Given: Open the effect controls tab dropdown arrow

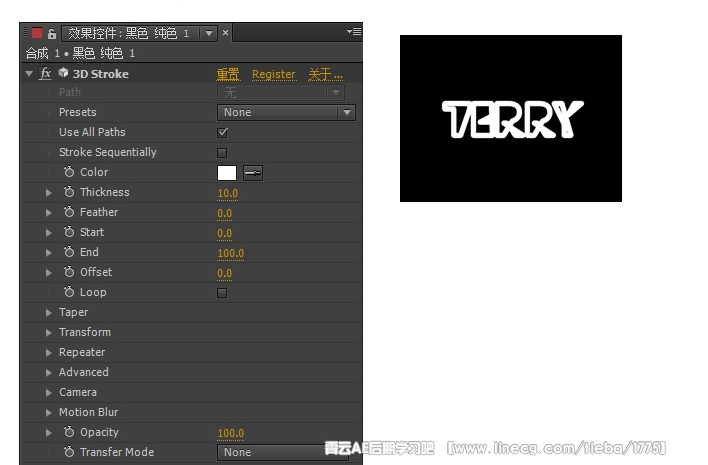Looking at the screenshot, I should point(209,33).
